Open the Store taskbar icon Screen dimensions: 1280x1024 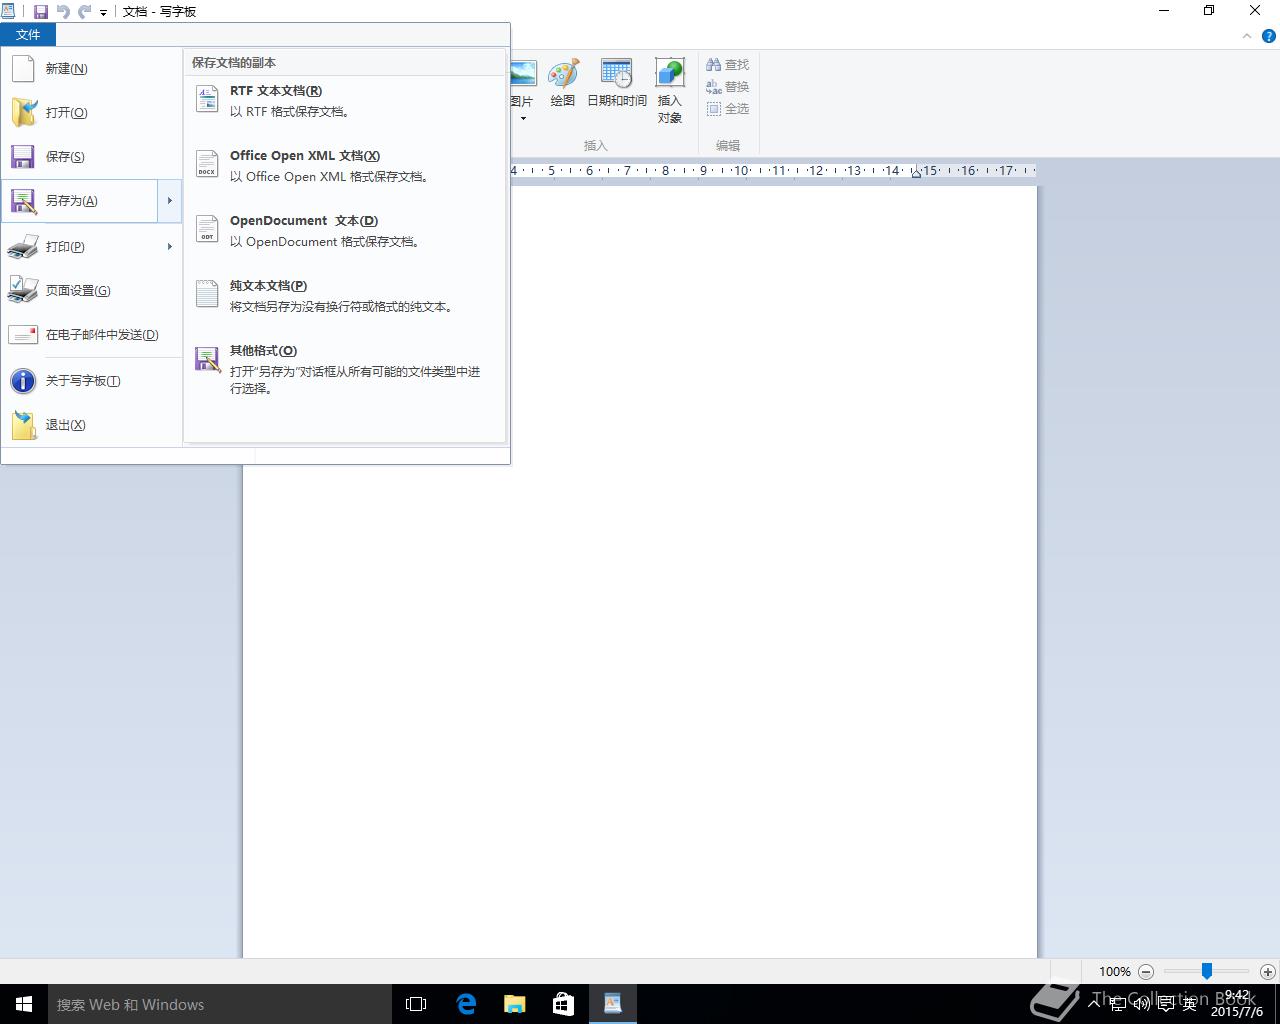tap(563, 1004)
